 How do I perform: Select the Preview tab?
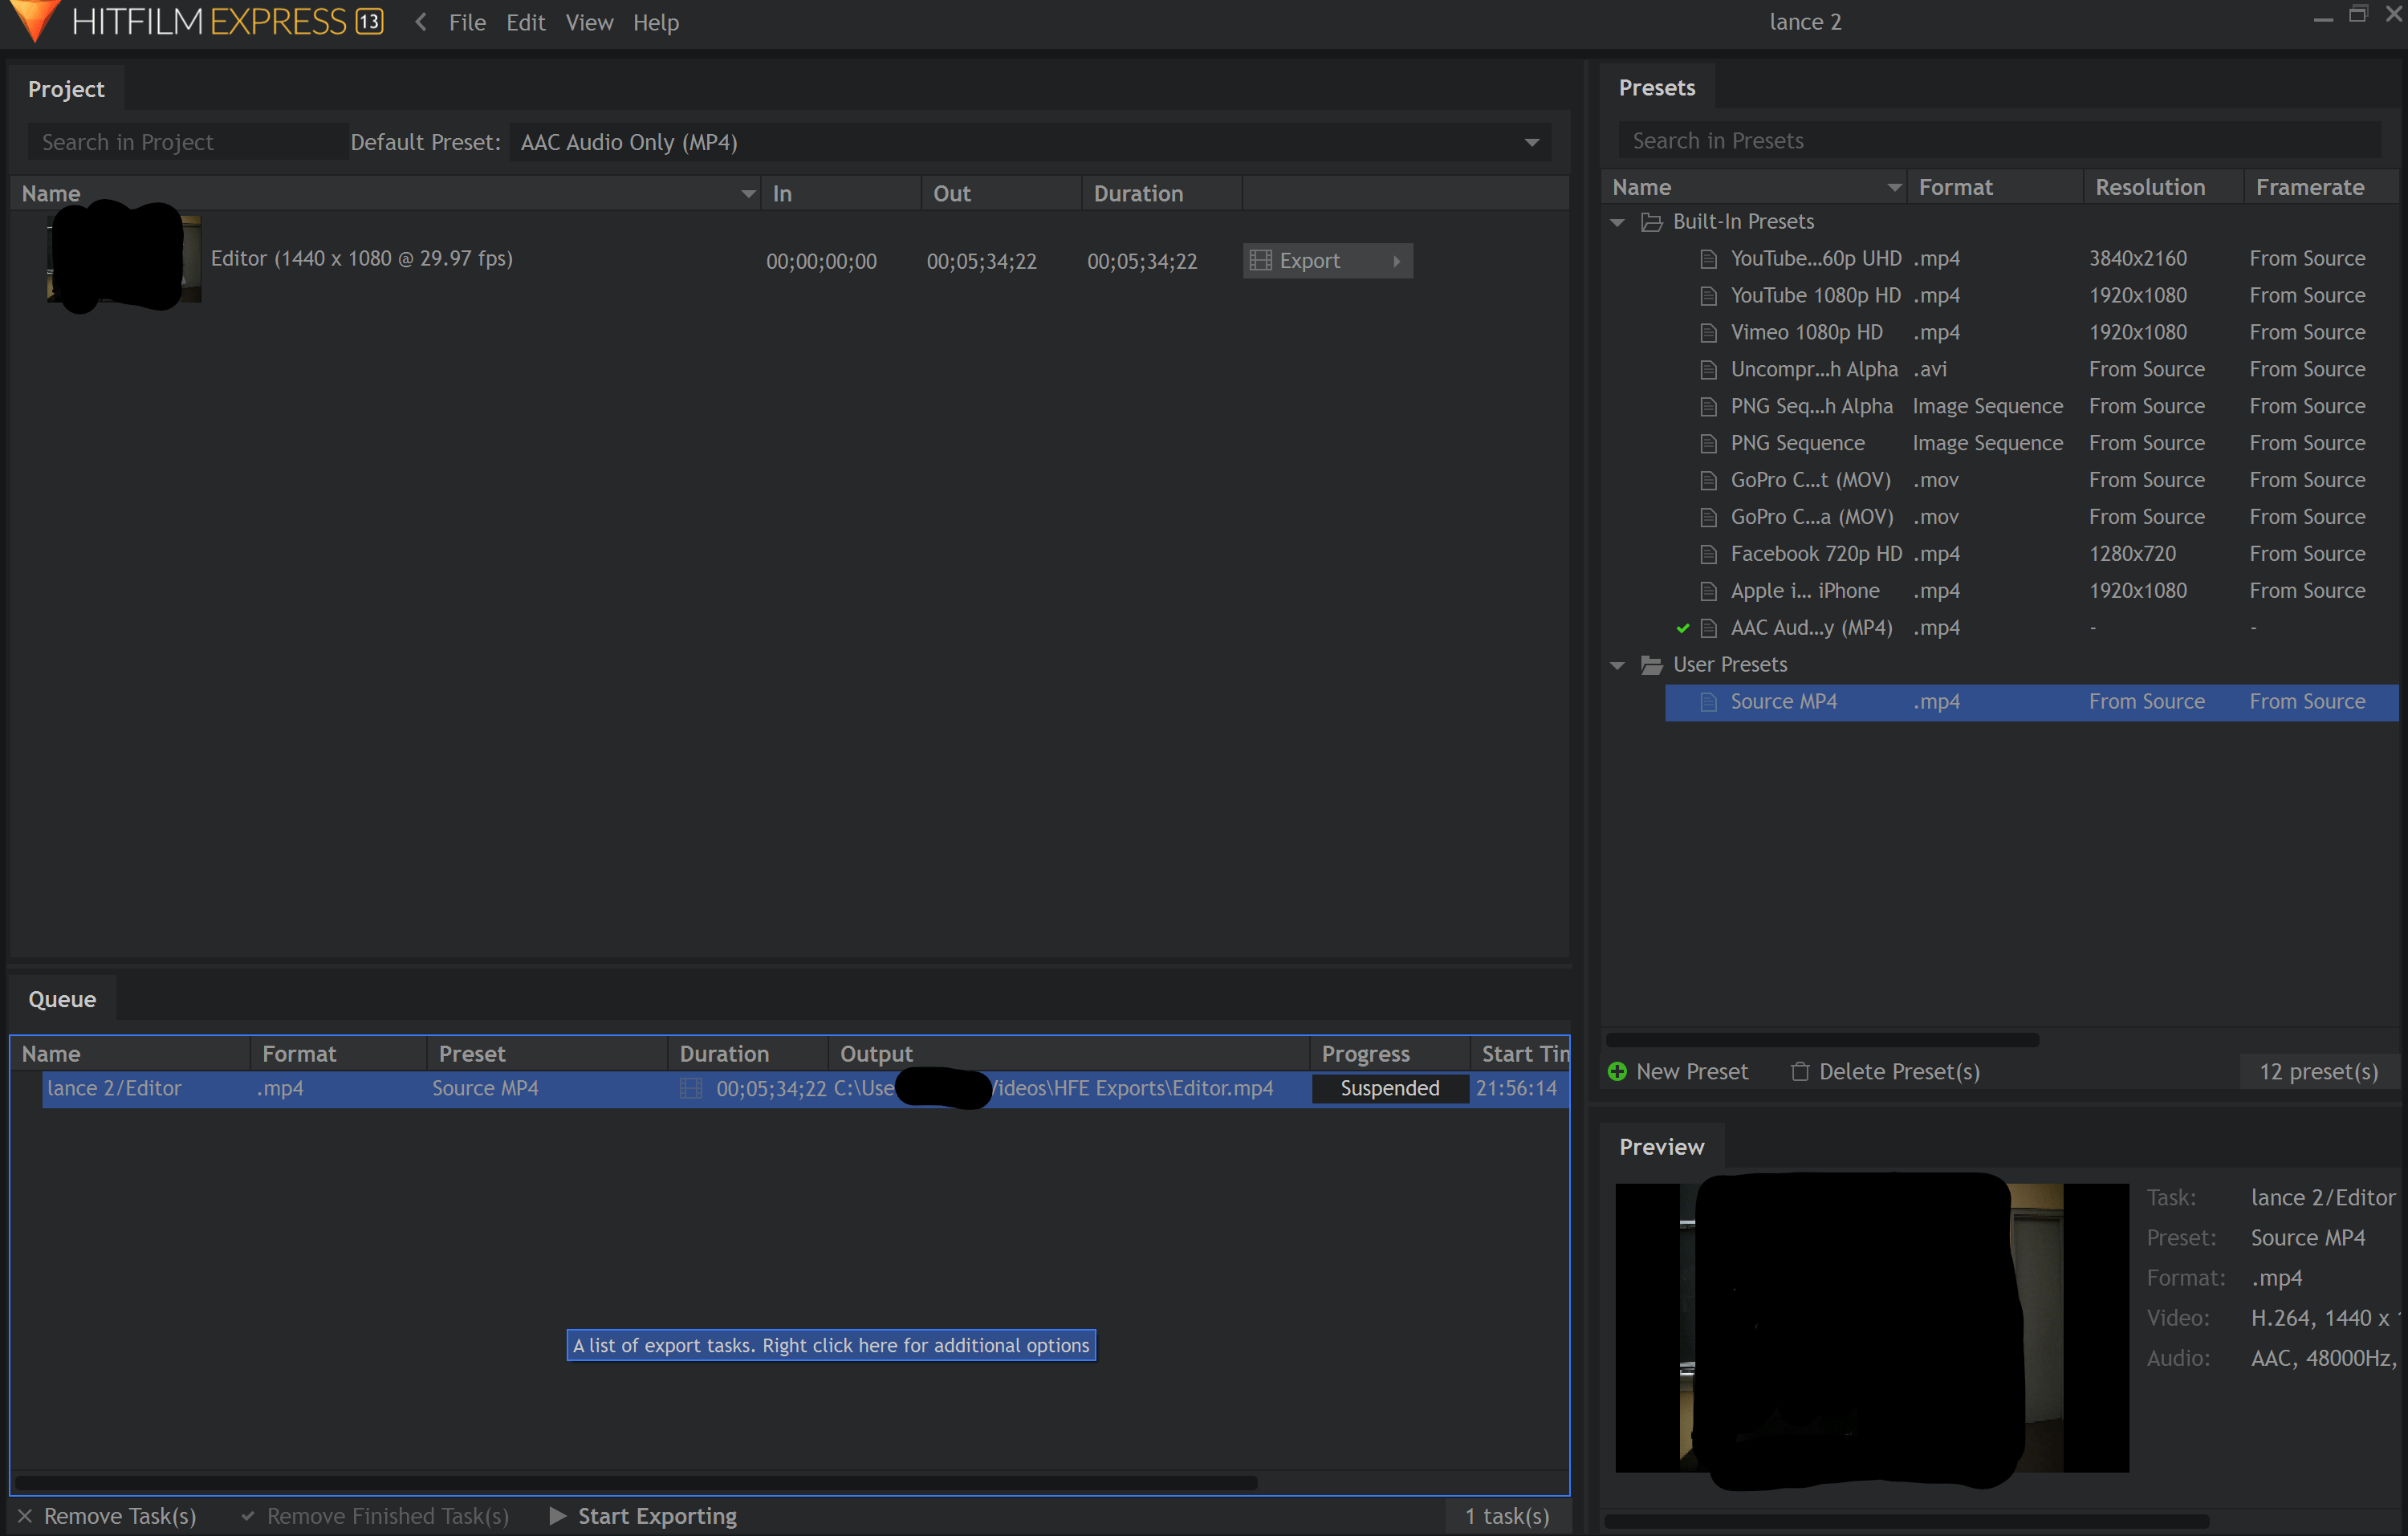[x=1661, y=1146]
